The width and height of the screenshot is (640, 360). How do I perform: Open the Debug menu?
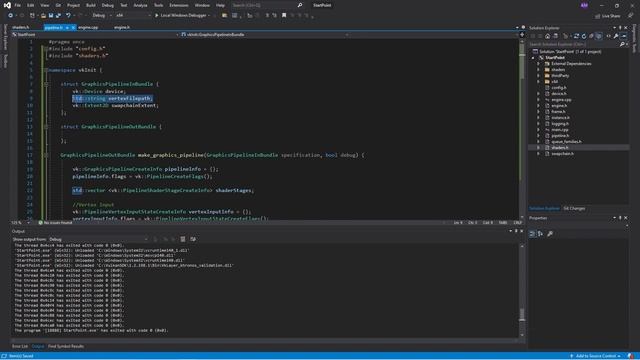click(x=108, y=5)
